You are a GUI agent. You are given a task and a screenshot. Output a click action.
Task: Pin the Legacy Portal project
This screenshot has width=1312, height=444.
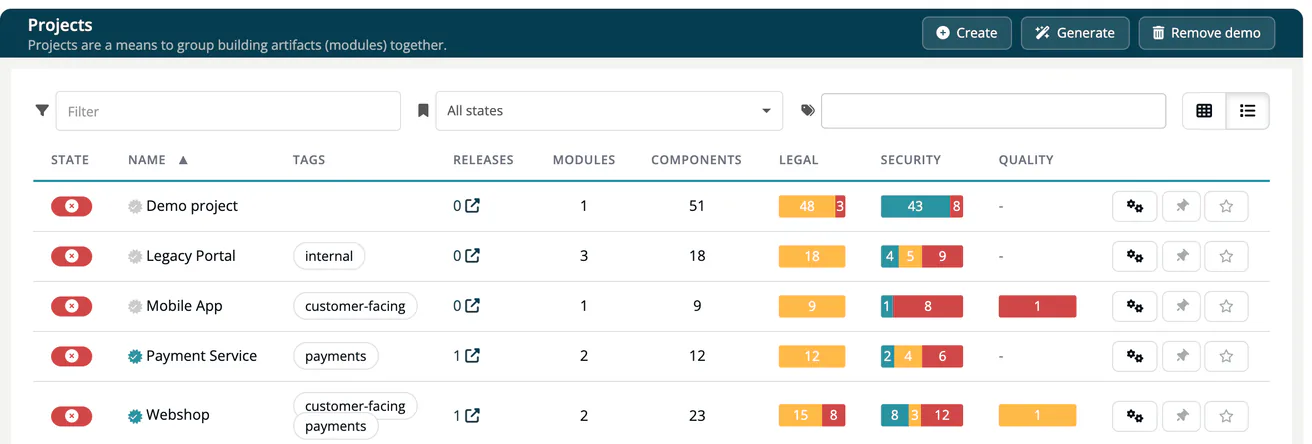pyautogui.click(x=1181, y=256)
